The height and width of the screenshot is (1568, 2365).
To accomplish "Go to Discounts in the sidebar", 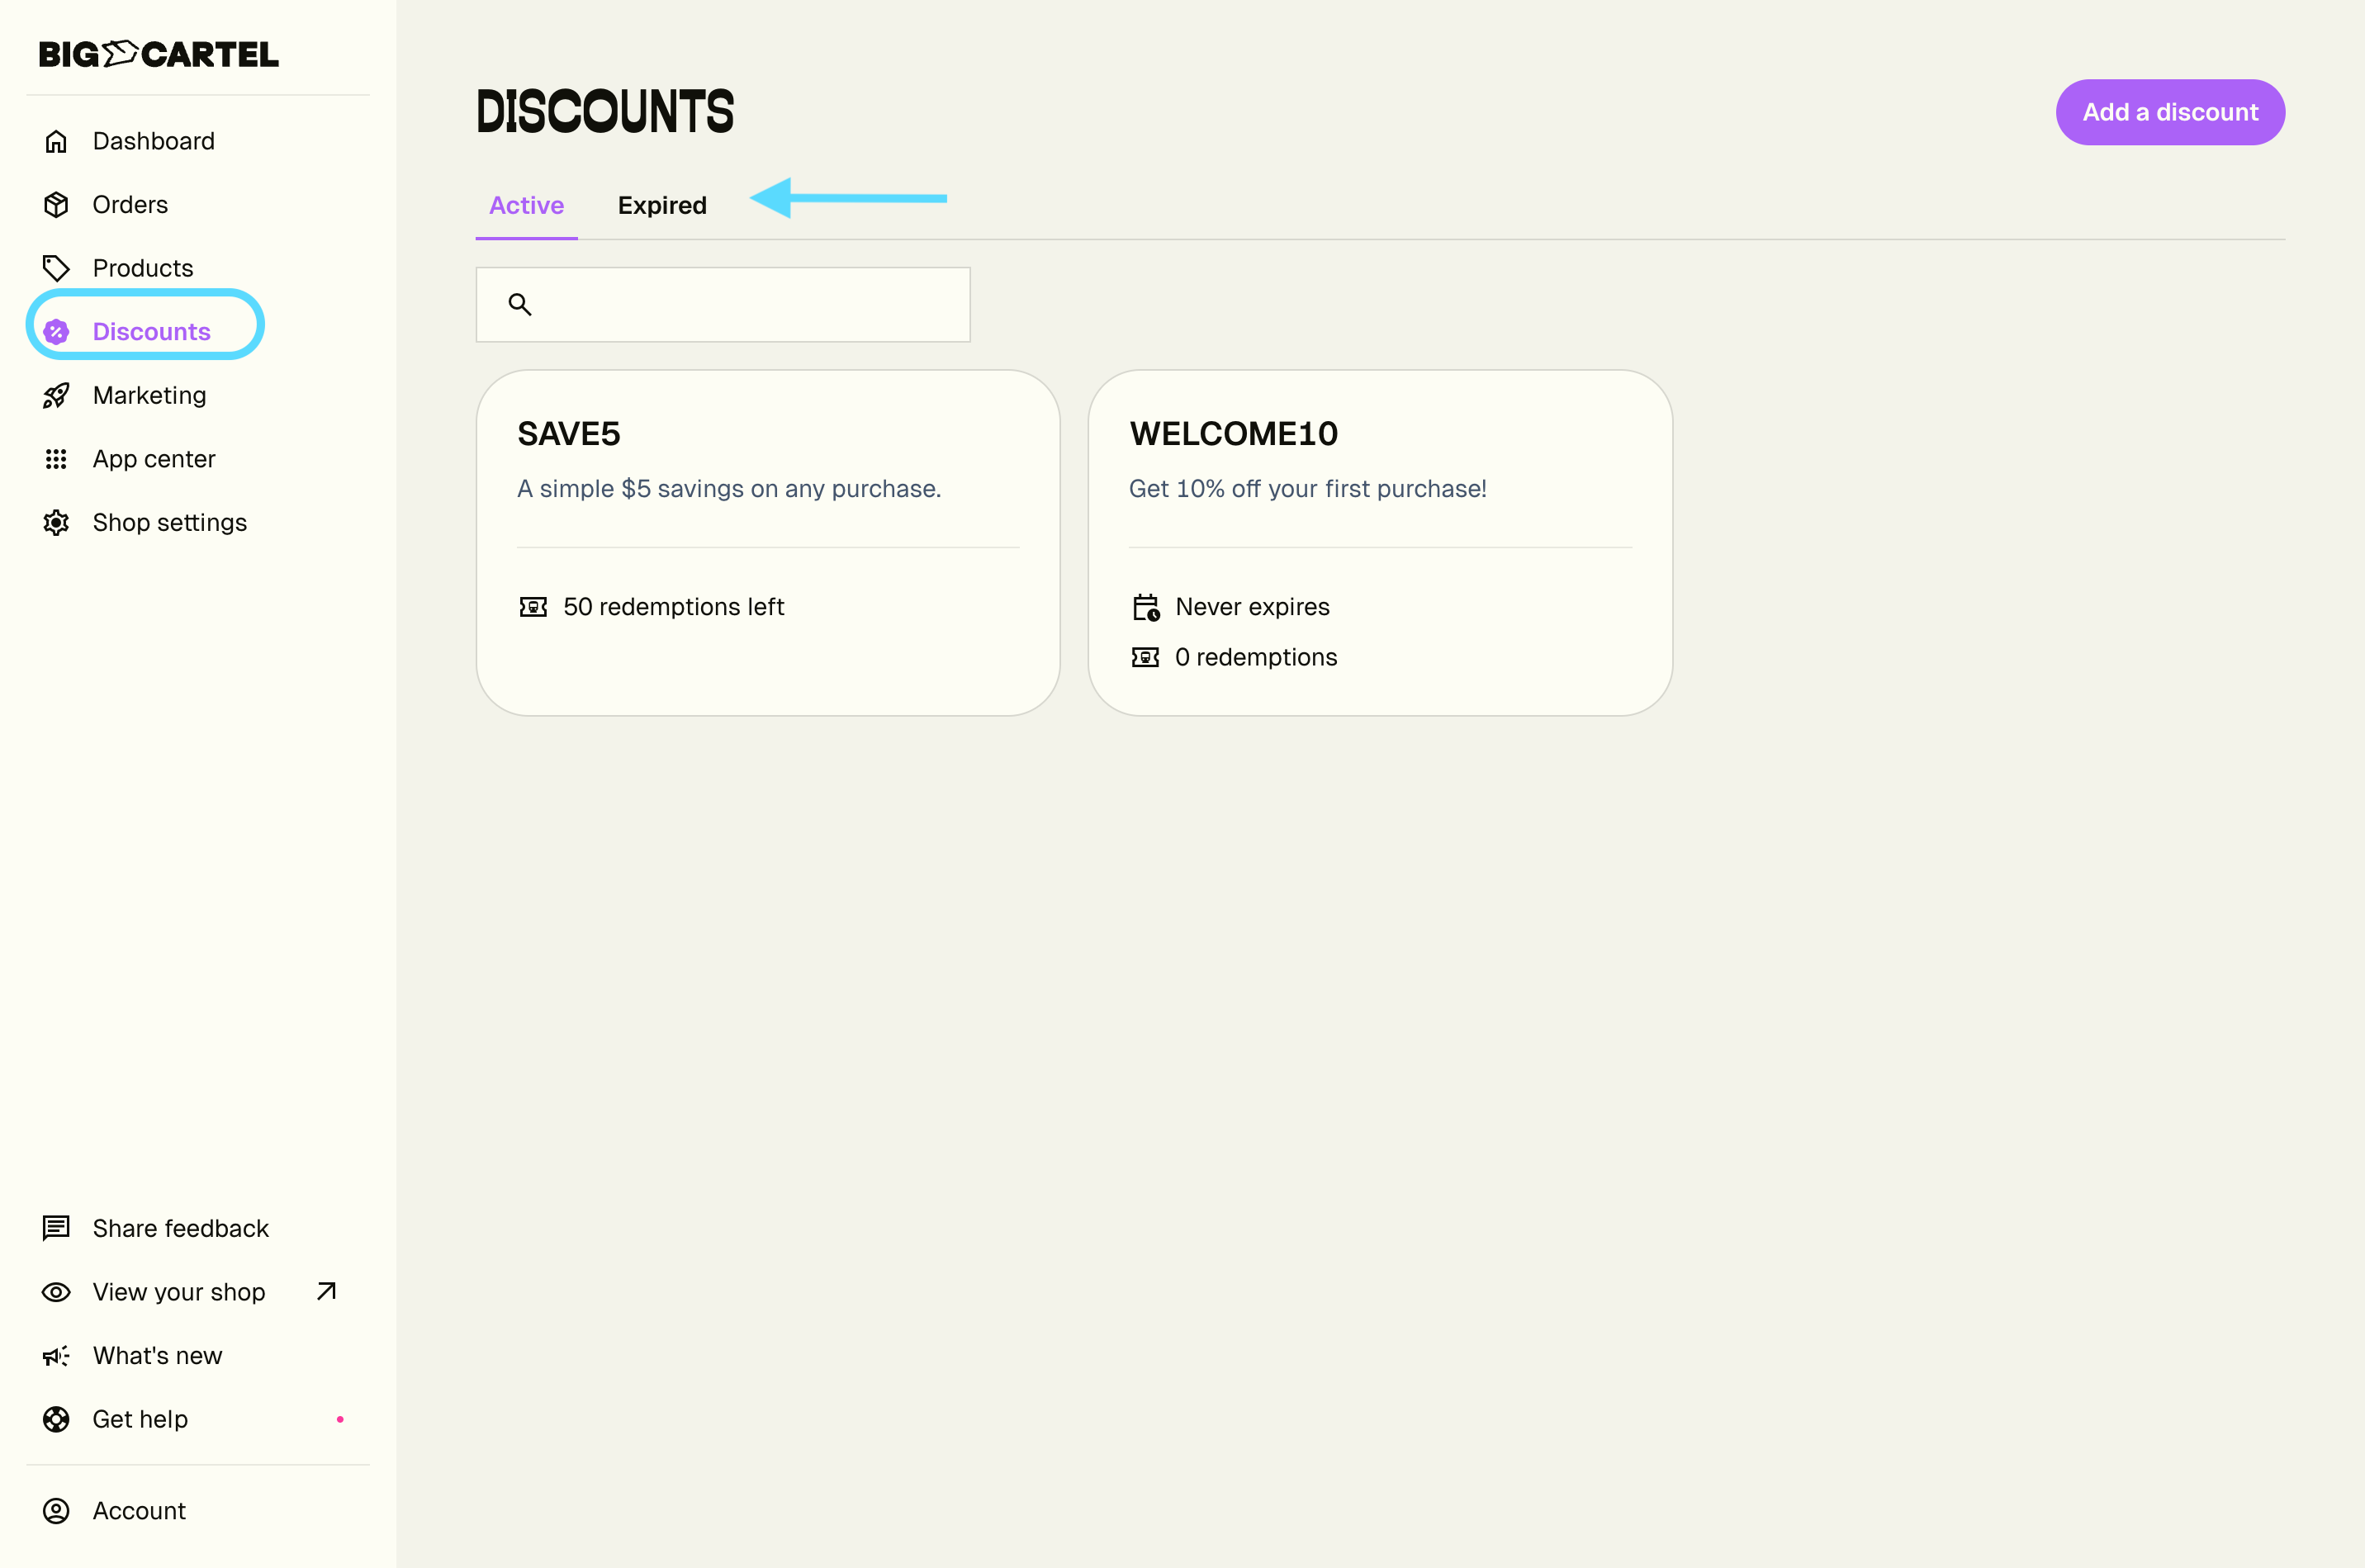I will (x=151, y=332).
